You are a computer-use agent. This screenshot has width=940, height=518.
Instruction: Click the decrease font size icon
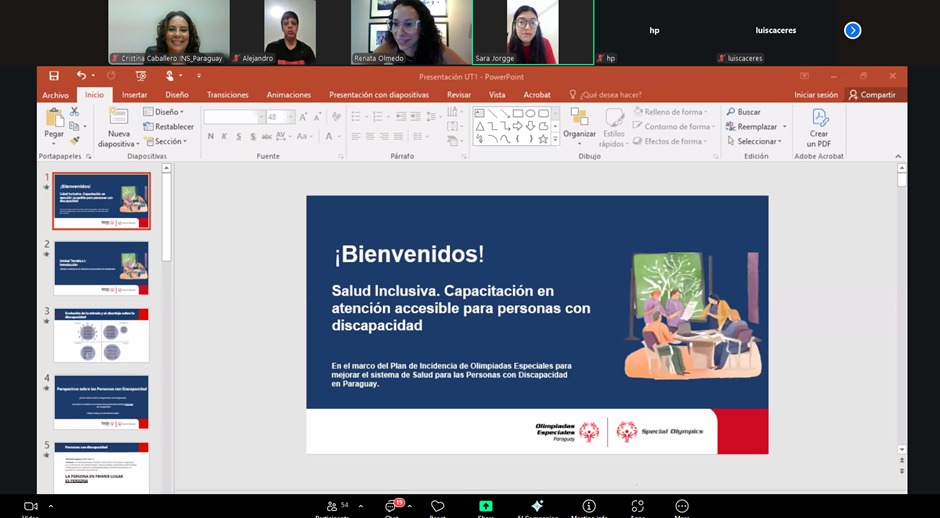[317, 117]
